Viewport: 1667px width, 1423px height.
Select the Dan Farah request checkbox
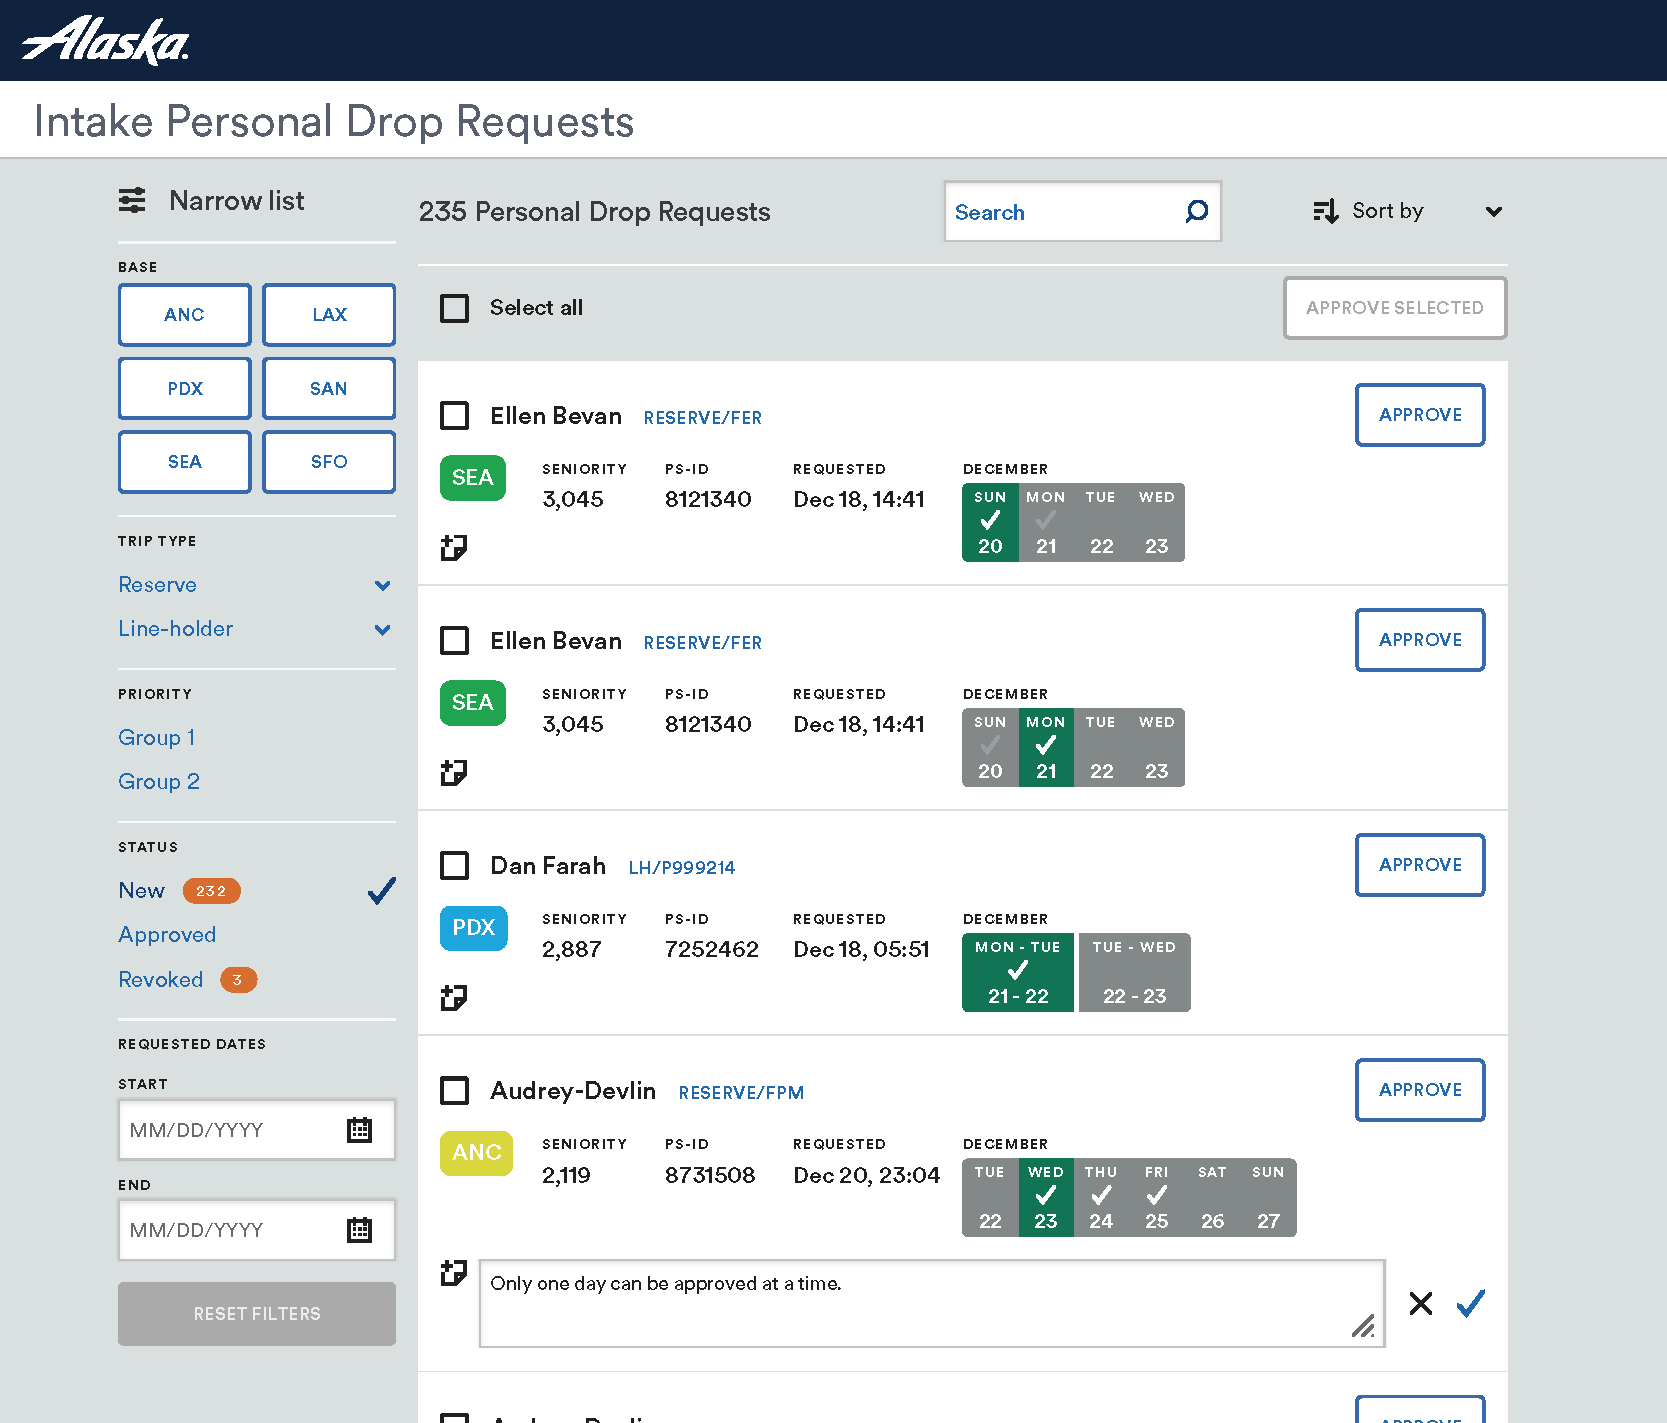click(x=455, y=866)
